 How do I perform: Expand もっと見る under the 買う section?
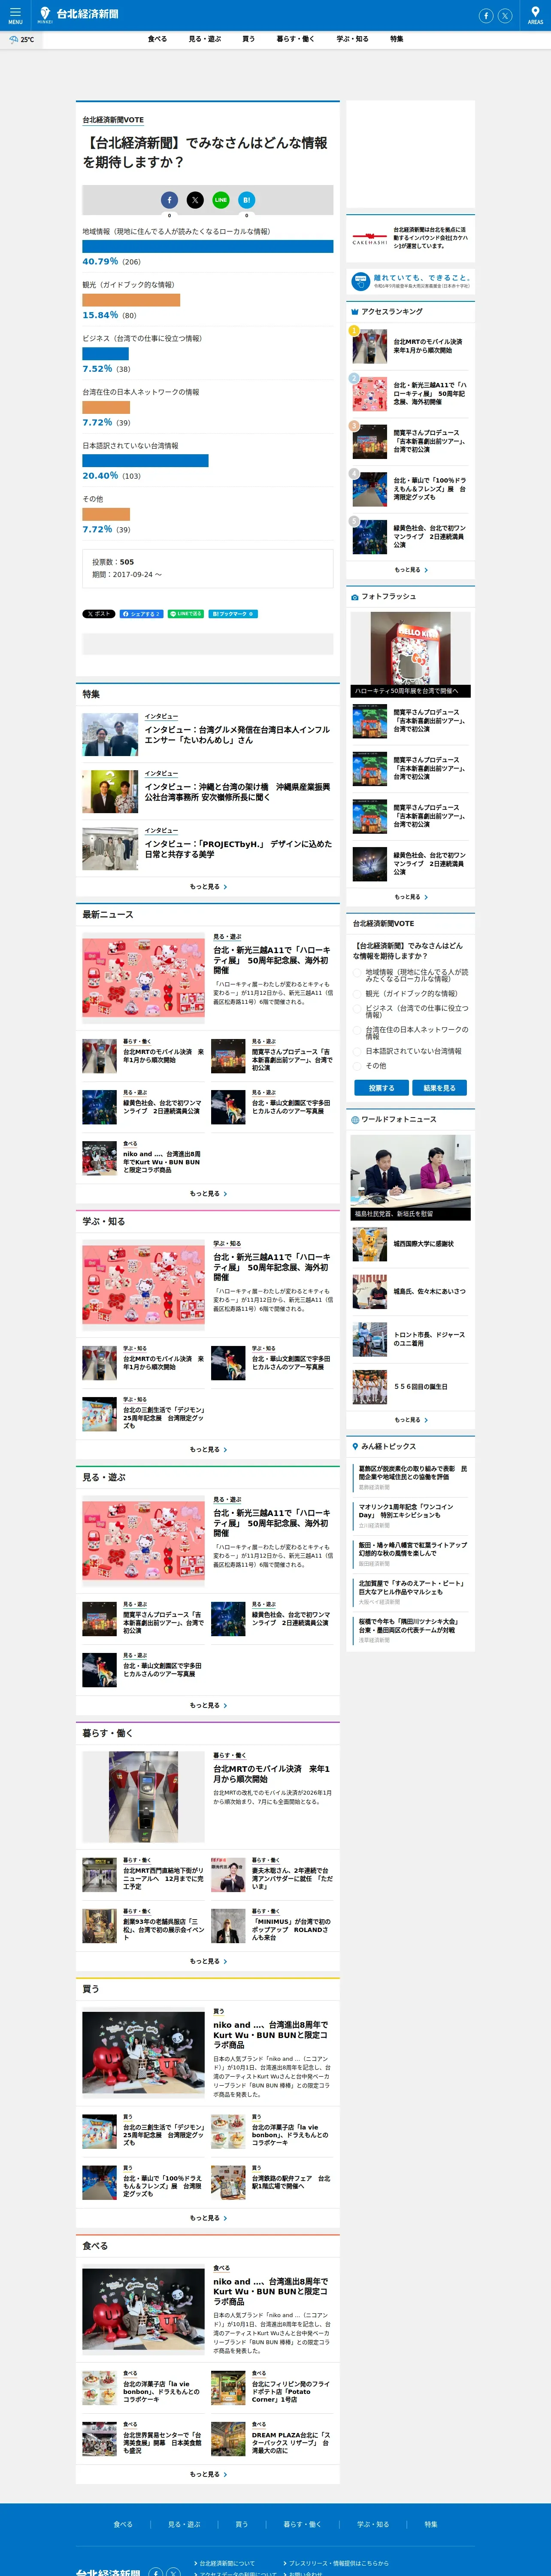[208, 2218]
